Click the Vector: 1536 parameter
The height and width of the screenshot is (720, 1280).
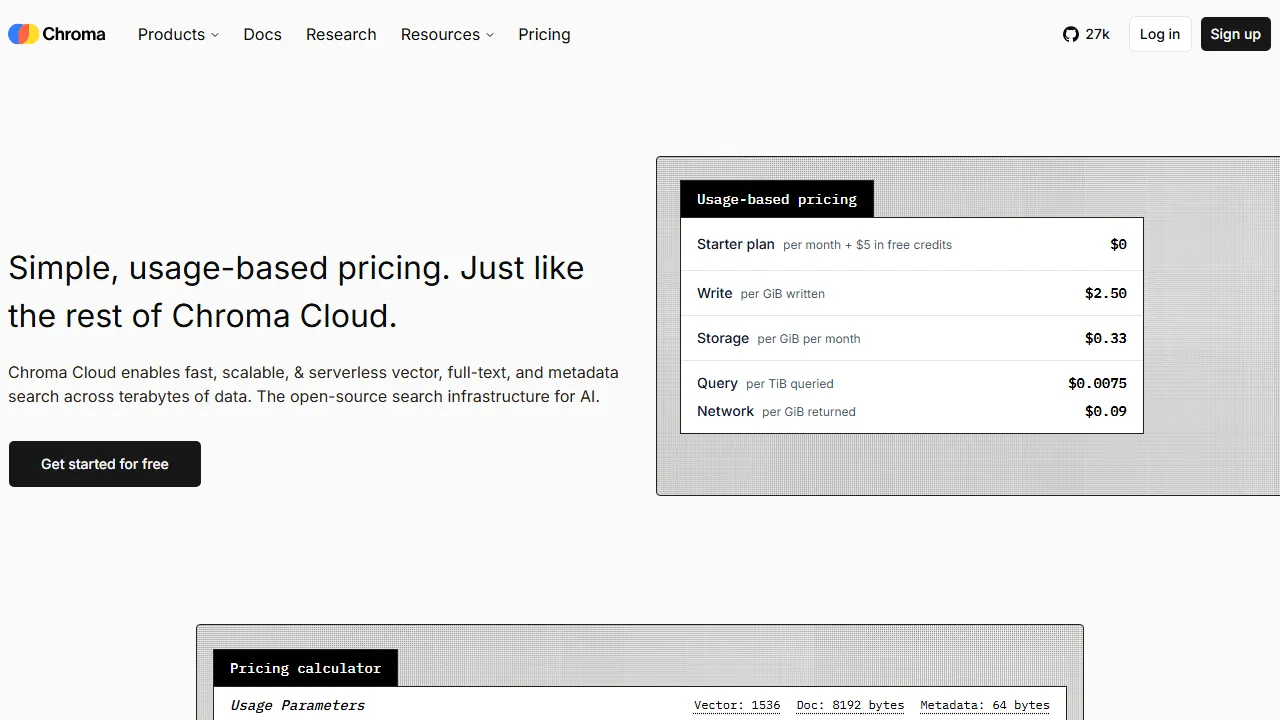click(737, 705)
